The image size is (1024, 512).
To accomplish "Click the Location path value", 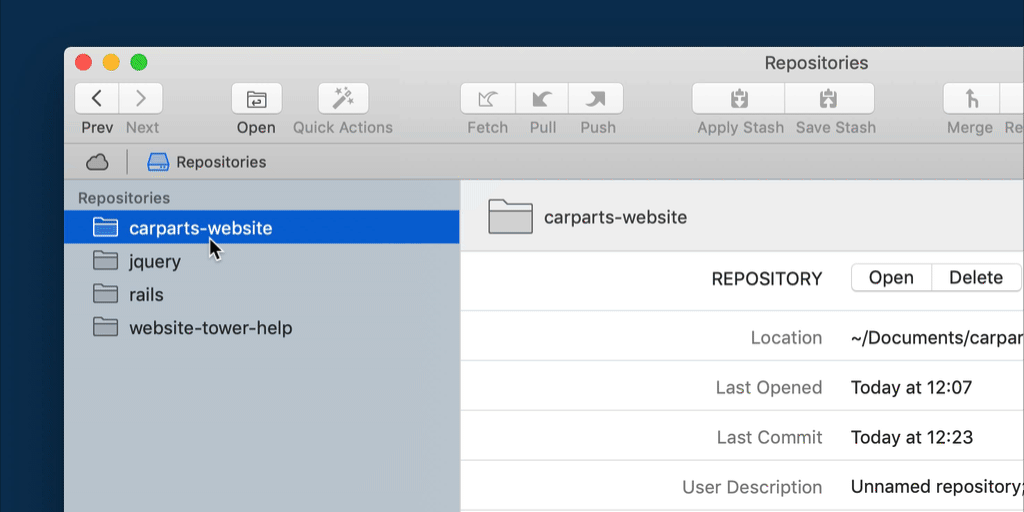I will click(x=936, y=338).
